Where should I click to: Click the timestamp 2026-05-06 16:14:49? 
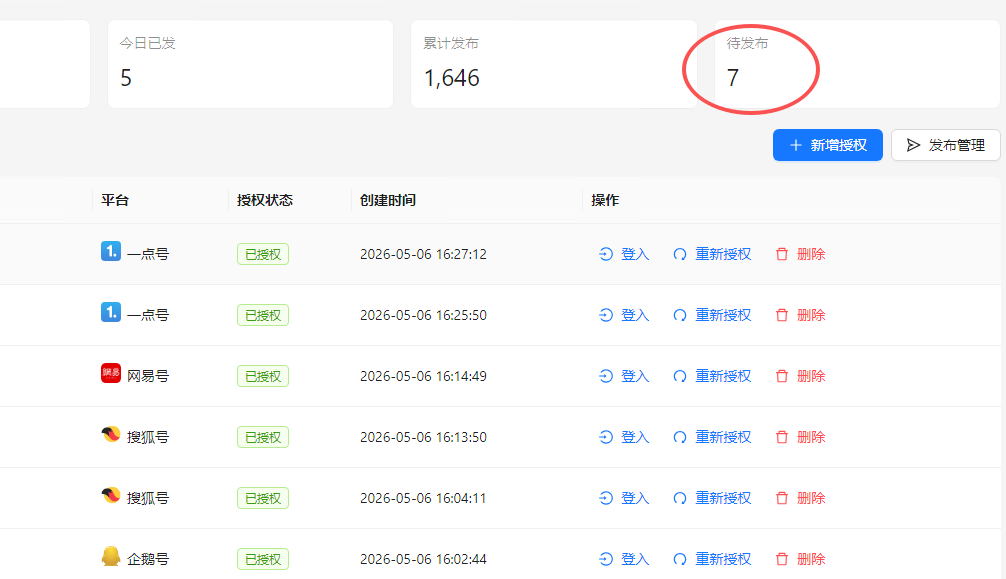click(423, 376)
